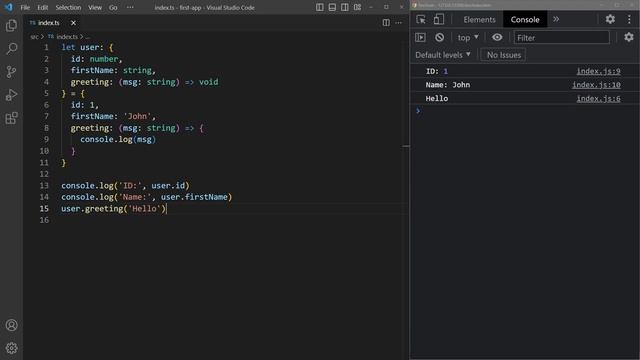This screenshot has height=360, width=640.
Task: Click the src breadcrumb
Action: [x=34, y=37]
